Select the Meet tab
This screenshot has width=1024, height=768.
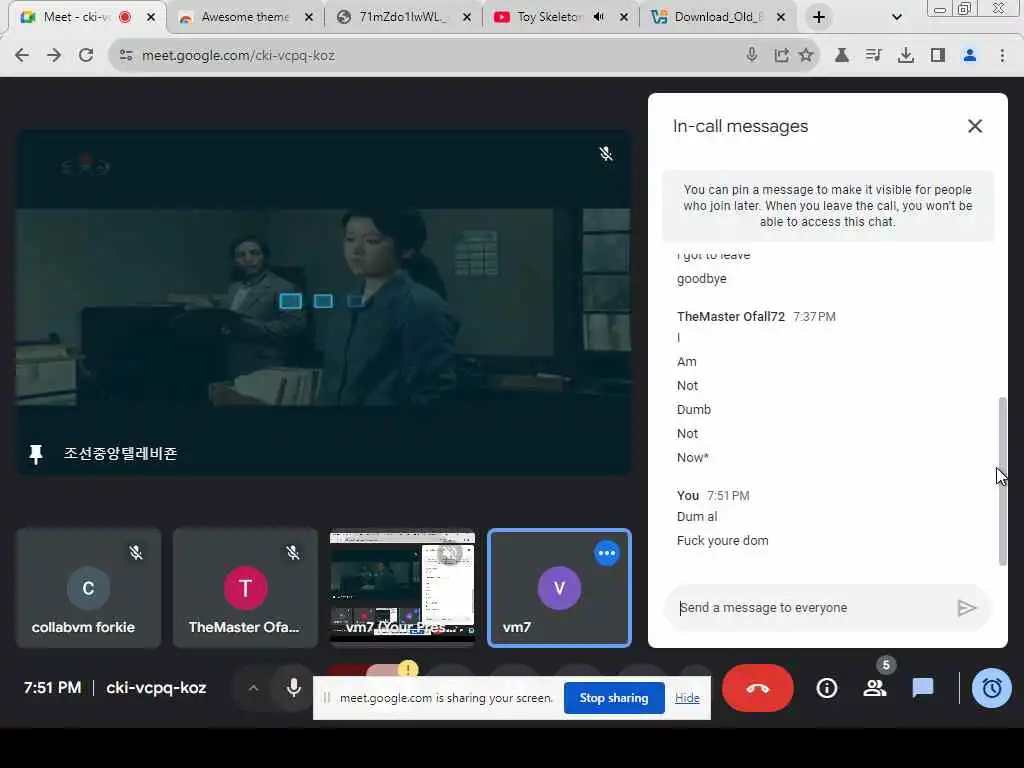(75, 17)
